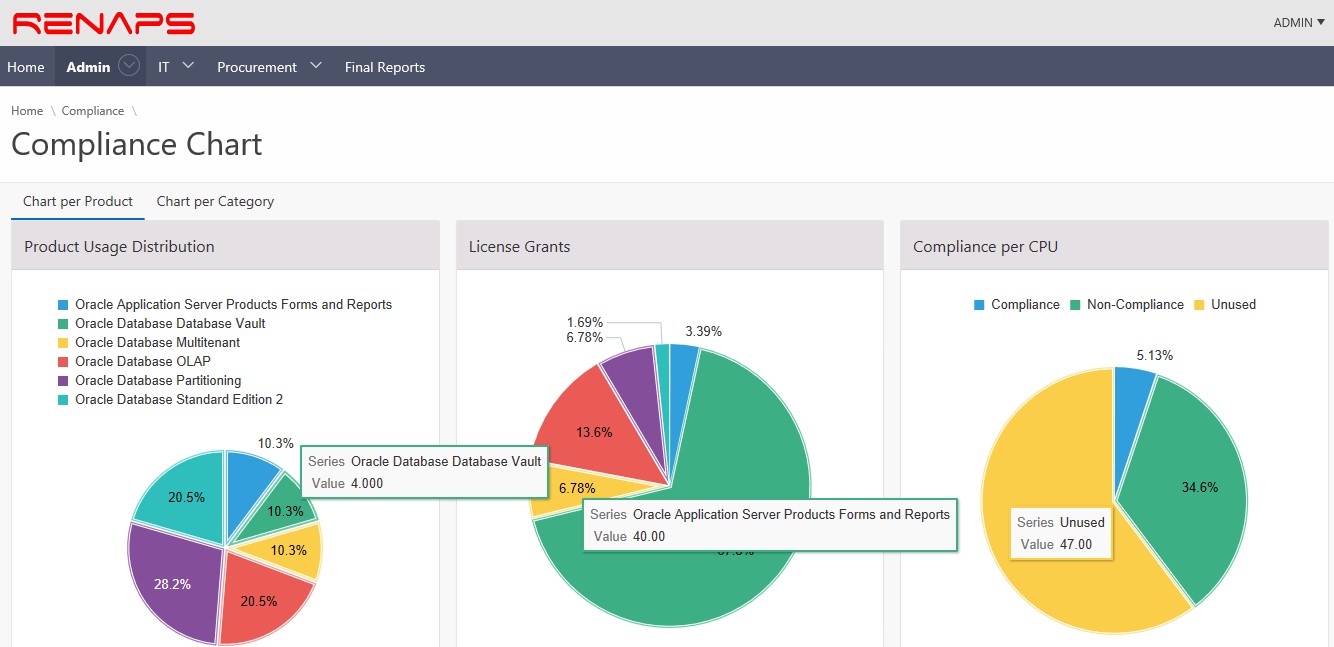Click the yellow Unused legend swatch
The height and width of the screenshot is (647, 1334).
(1199, 304)
